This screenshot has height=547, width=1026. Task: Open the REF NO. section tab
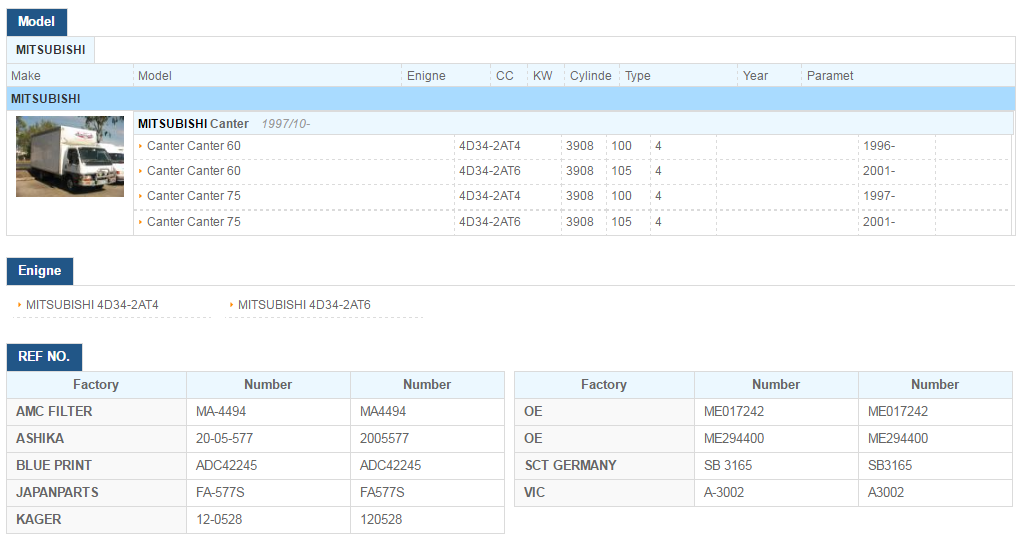coord(44,357)
